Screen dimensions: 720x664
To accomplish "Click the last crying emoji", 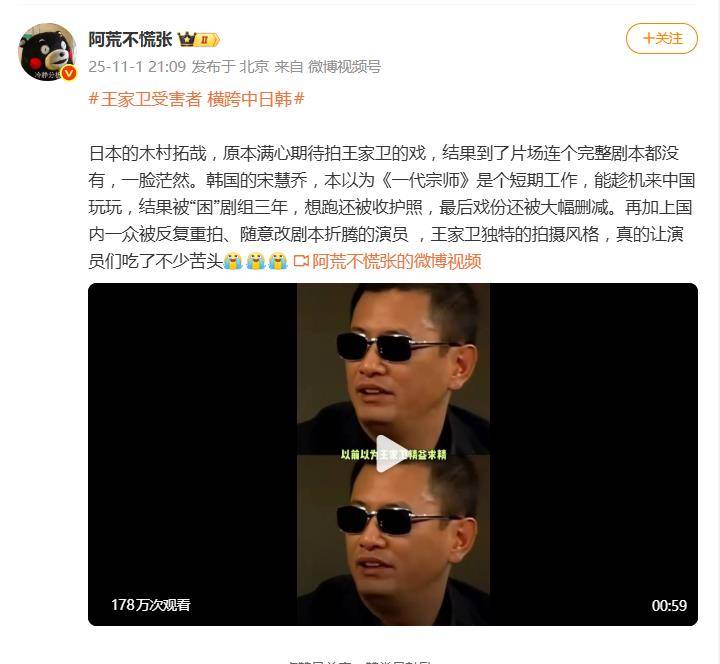I will pyautogui.click(x=278, y=261).
